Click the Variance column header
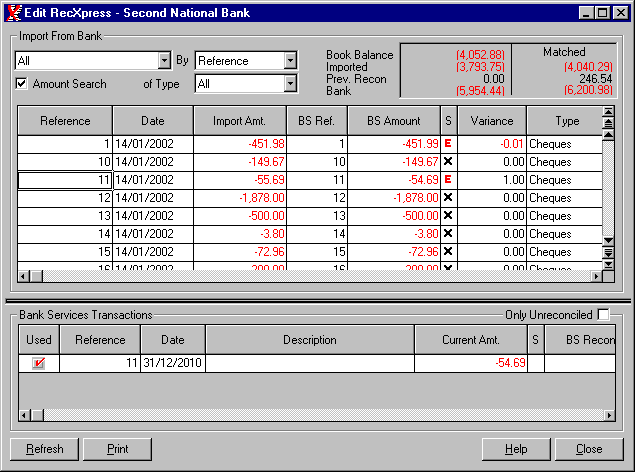The image size is (635, 472). click(x=492, y=121)
